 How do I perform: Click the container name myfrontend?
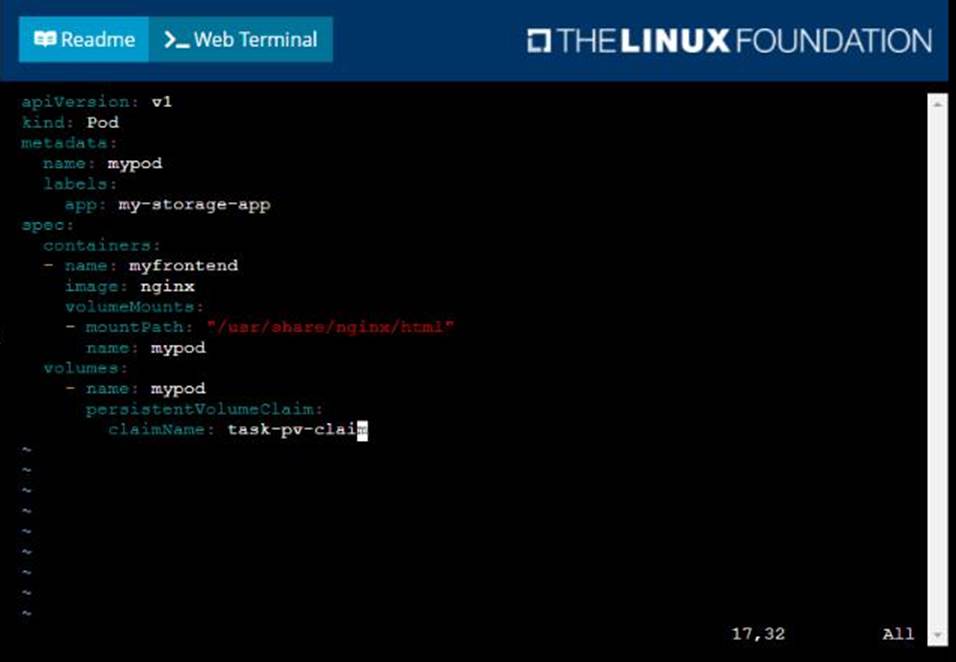[184, 266]
